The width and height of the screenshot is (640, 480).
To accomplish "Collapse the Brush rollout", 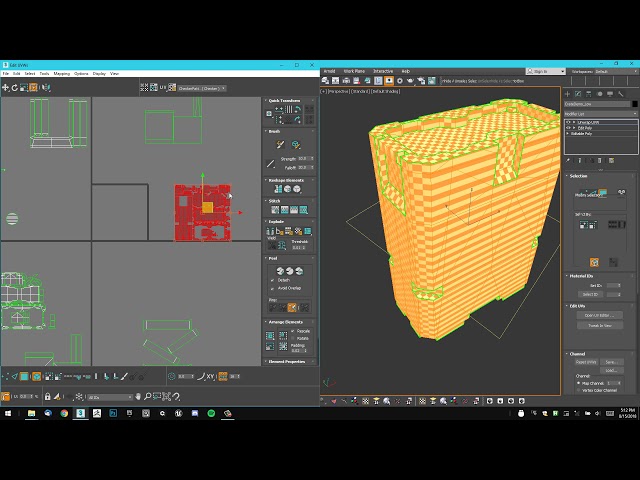I will click(274, 131).
